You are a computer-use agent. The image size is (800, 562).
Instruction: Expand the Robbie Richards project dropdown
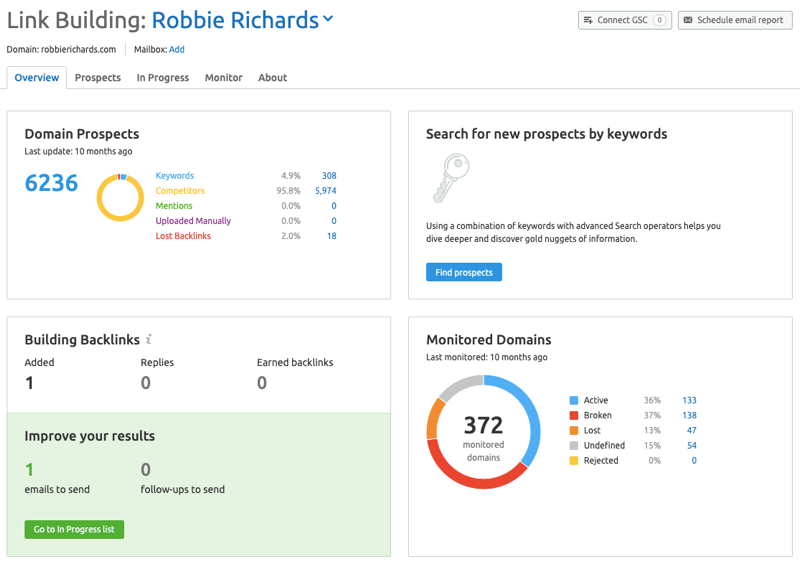point(329,19)
